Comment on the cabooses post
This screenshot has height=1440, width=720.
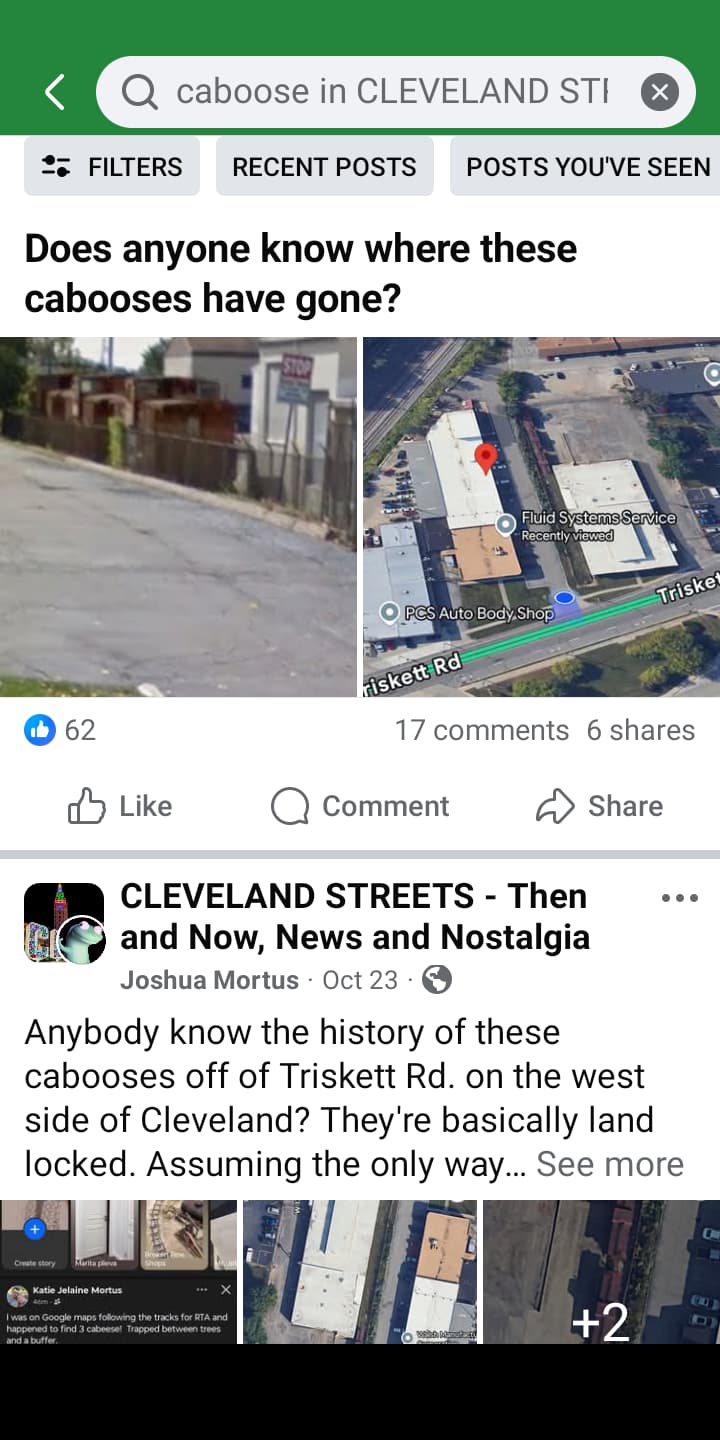tap(360, 806)
